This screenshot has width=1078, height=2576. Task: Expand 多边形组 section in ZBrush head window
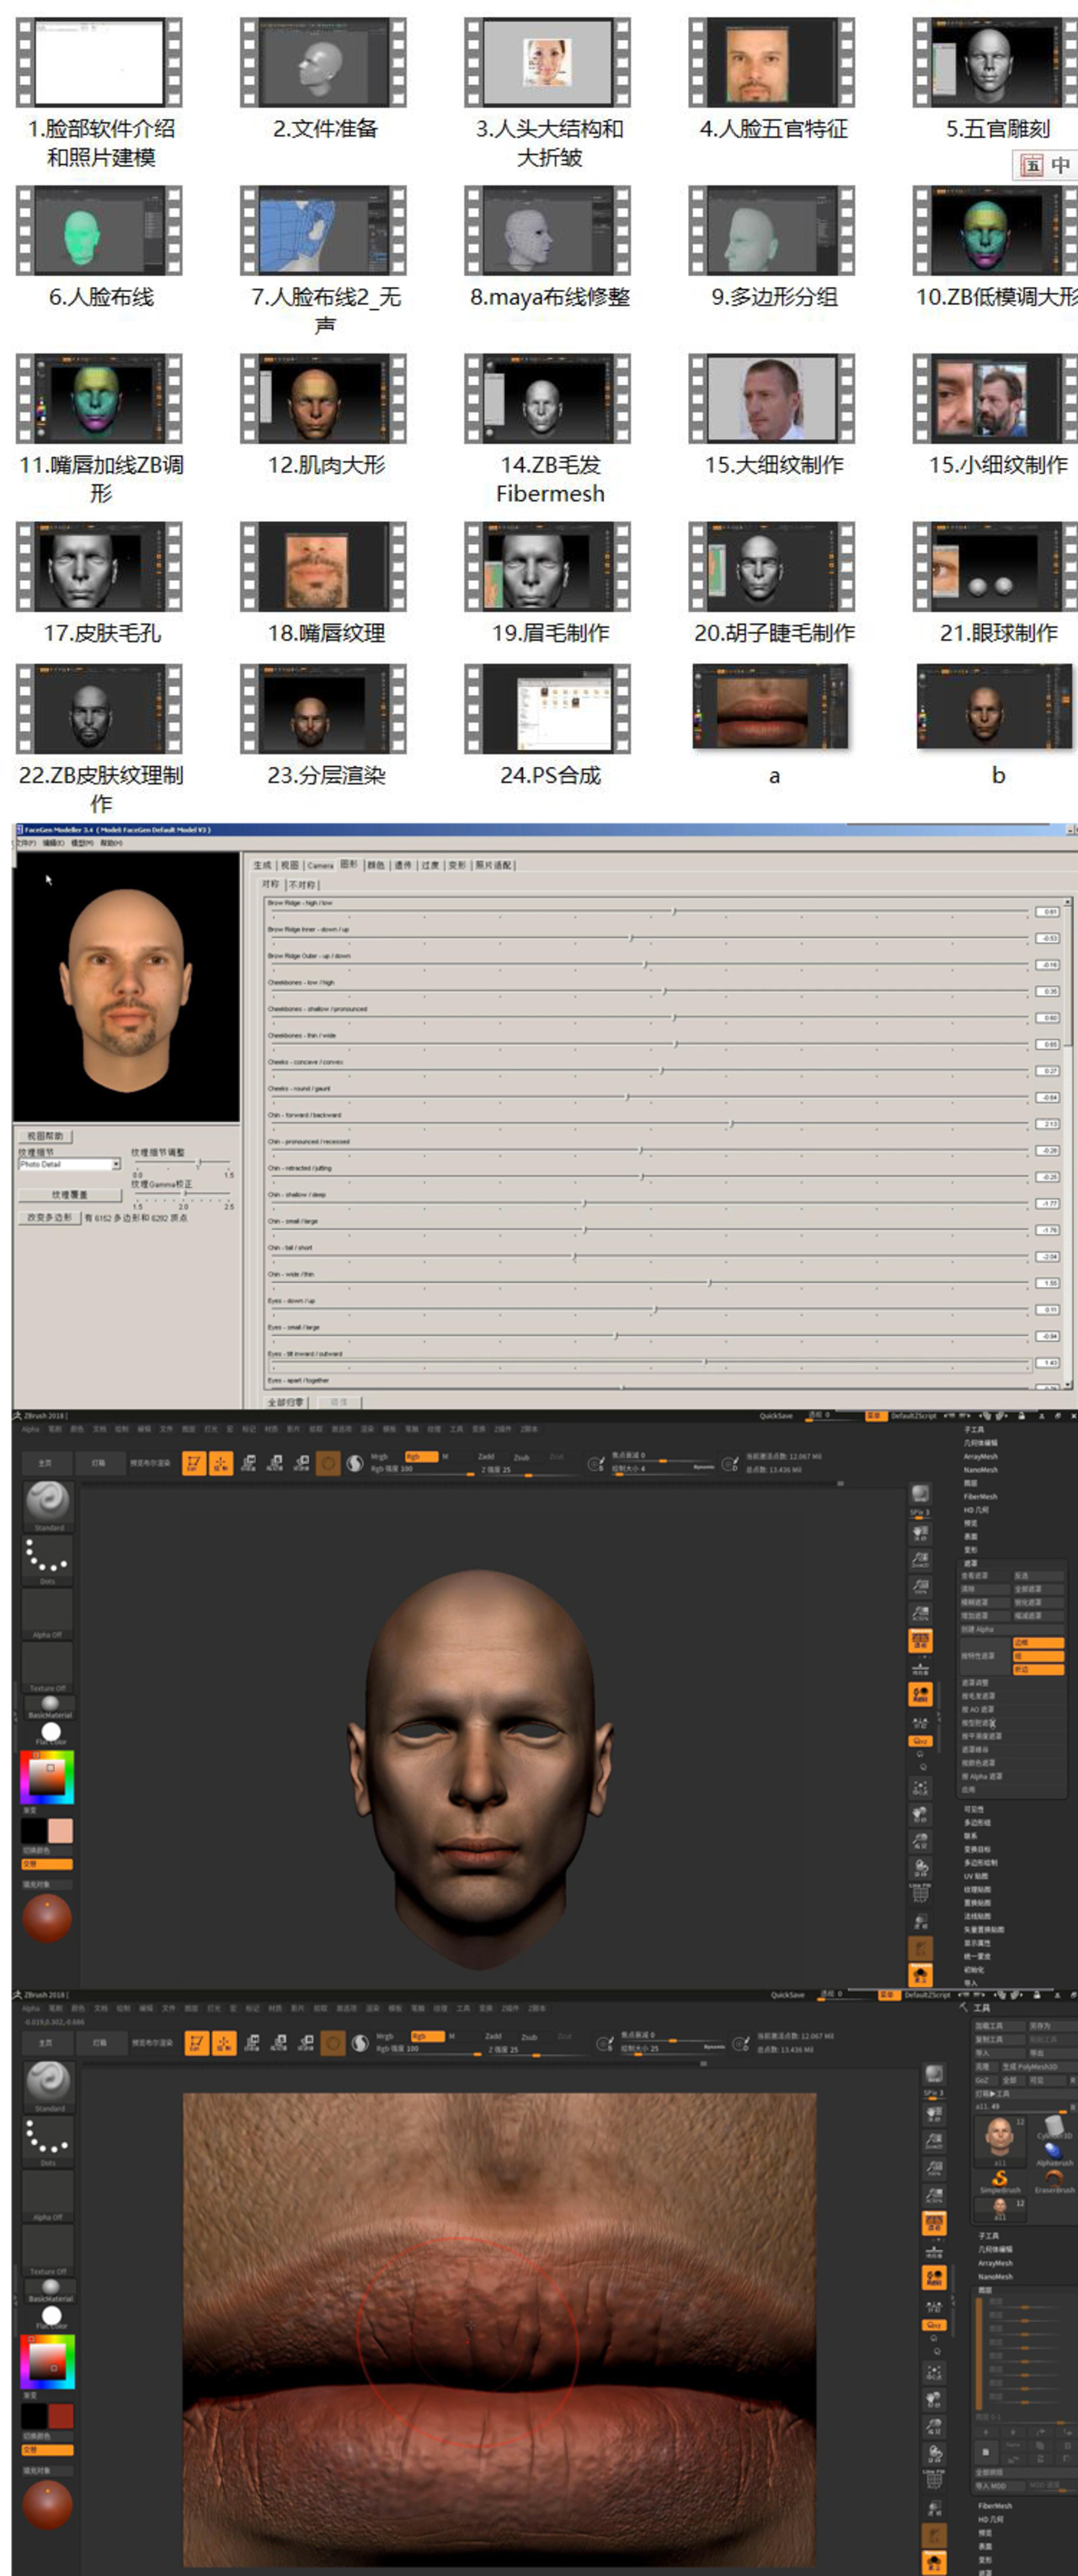click(978, 1823)
